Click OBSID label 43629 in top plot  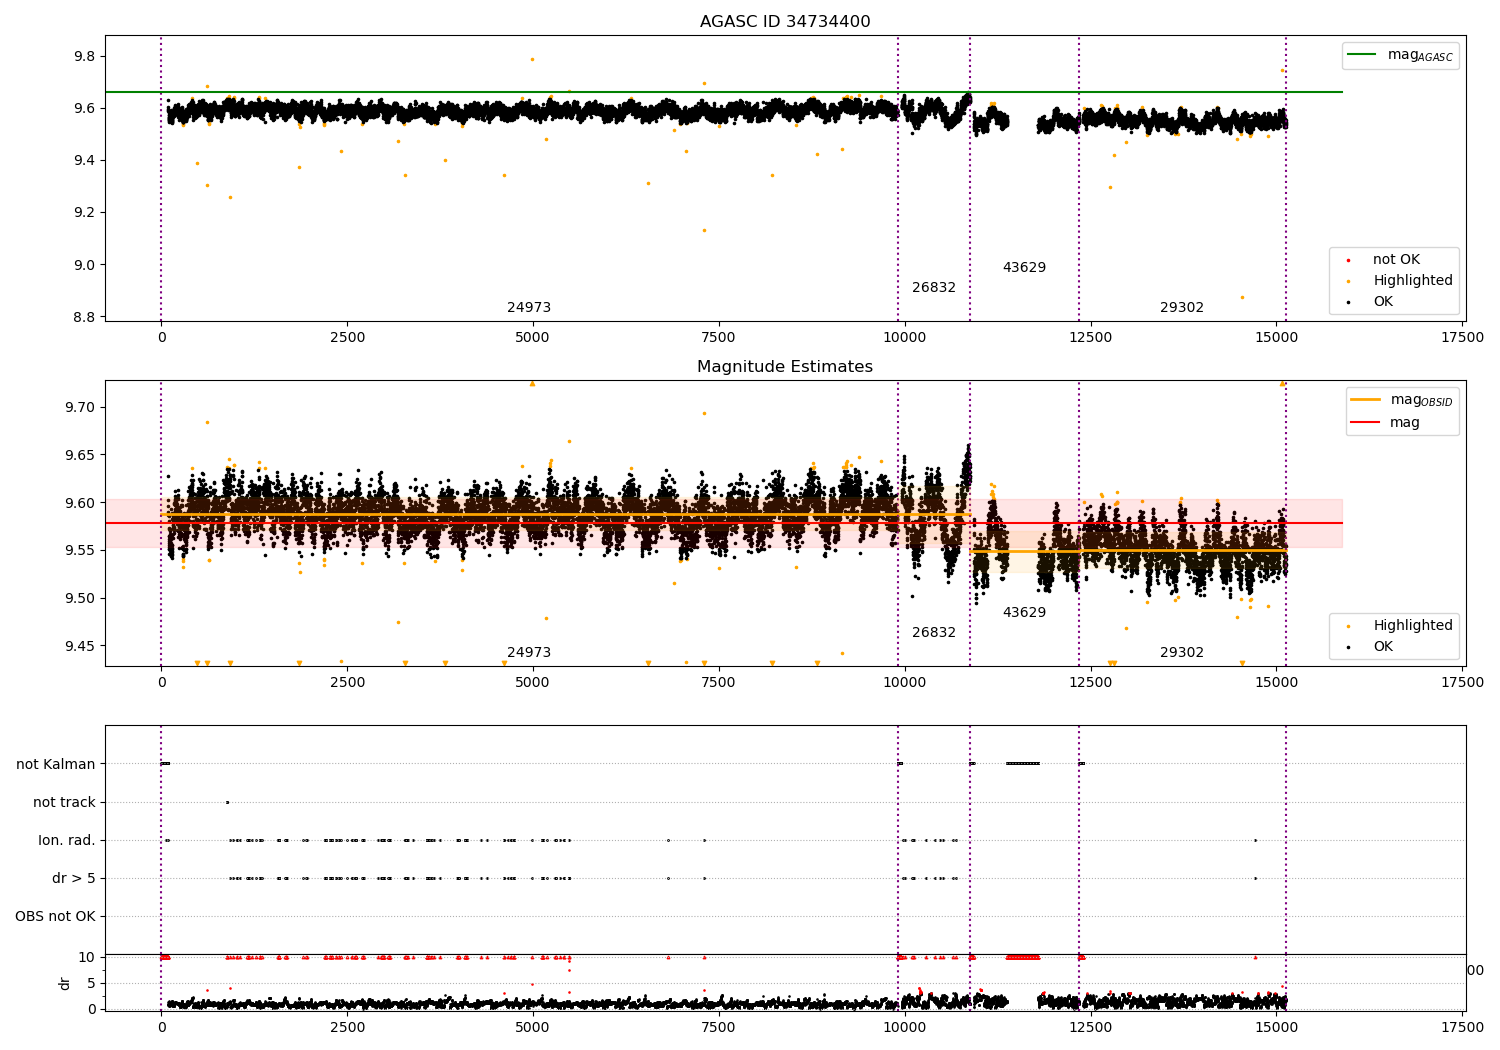click(x=1024, y=268)
